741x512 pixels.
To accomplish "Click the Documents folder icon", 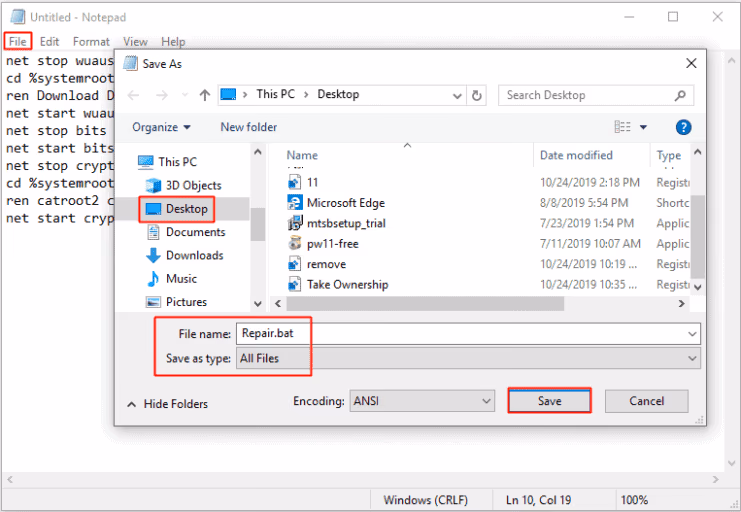I will click(153, 232).
